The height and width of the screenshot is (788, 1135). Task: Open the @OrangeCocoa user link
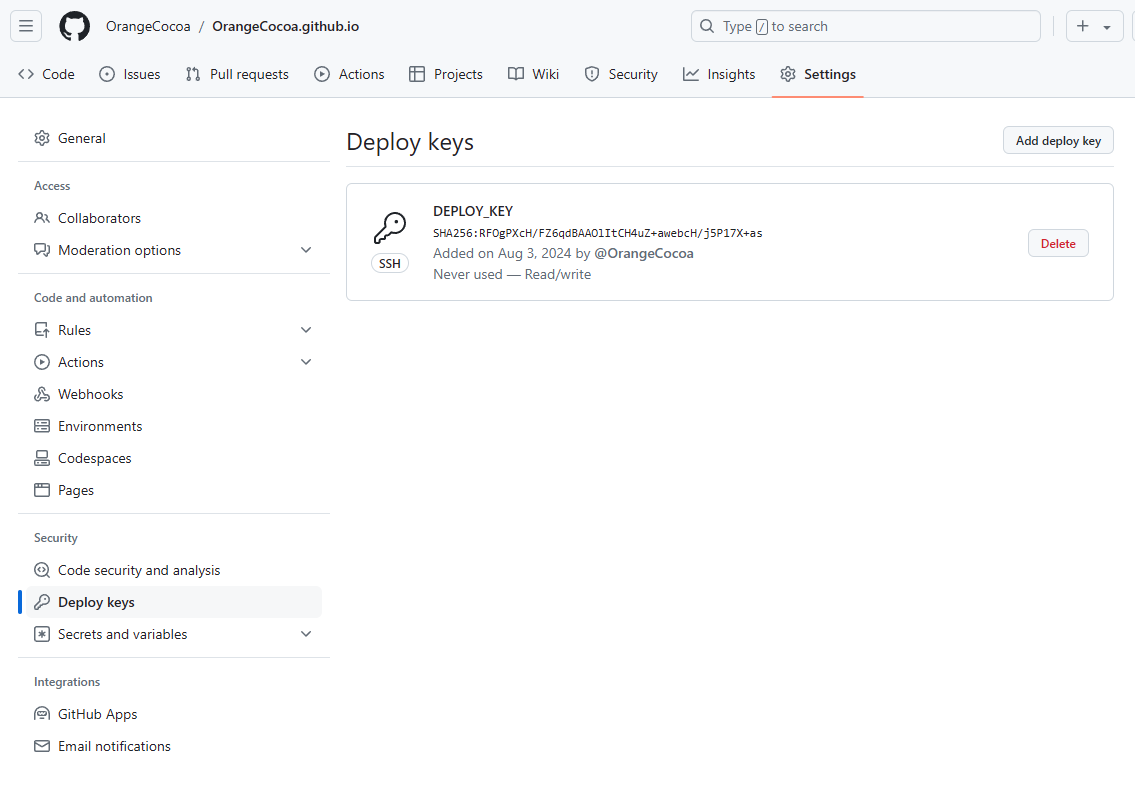click(x=644, y=253)
